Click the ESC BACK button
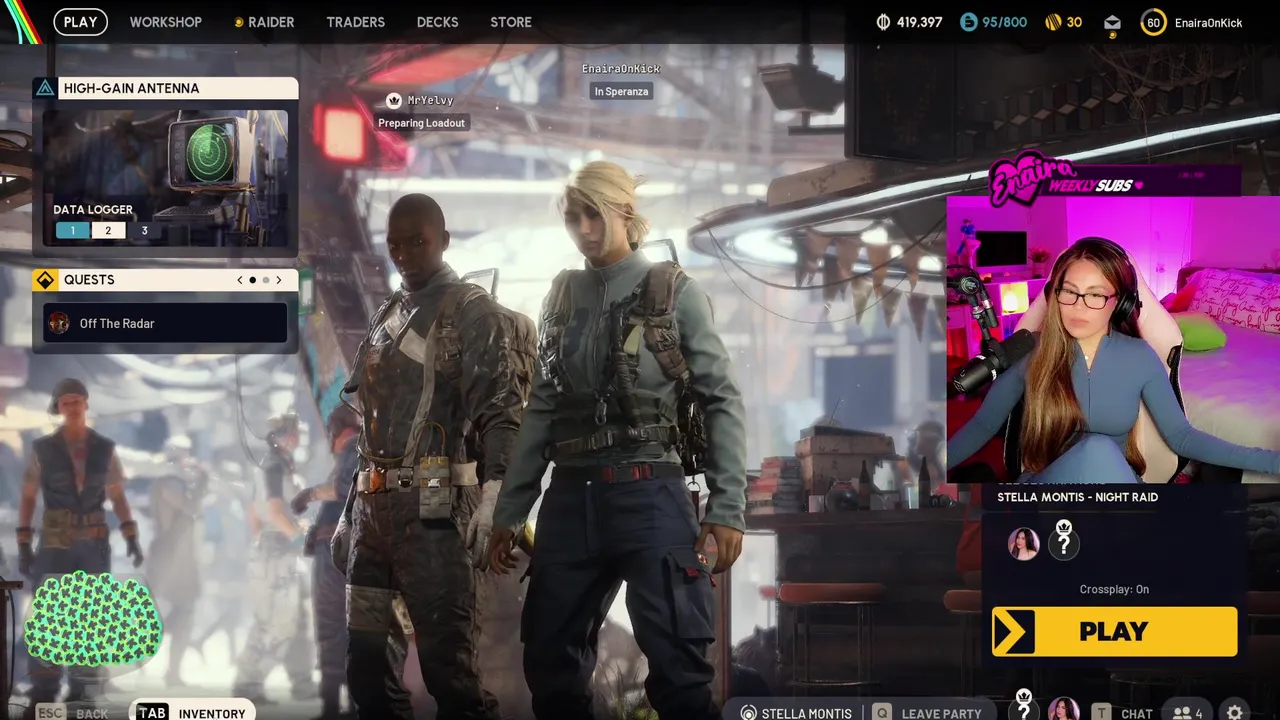Screen dimensions: 1280x720 72,712
